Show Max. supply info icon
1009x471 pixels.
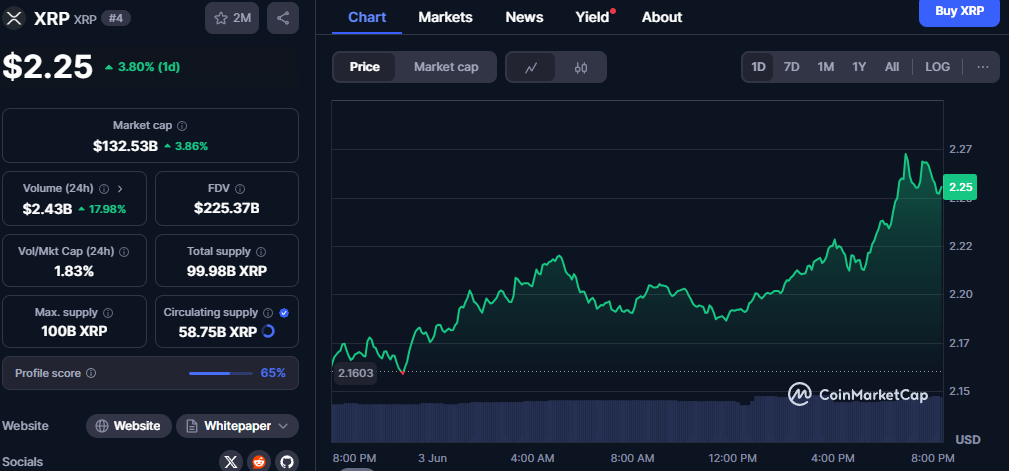(108, 313)
